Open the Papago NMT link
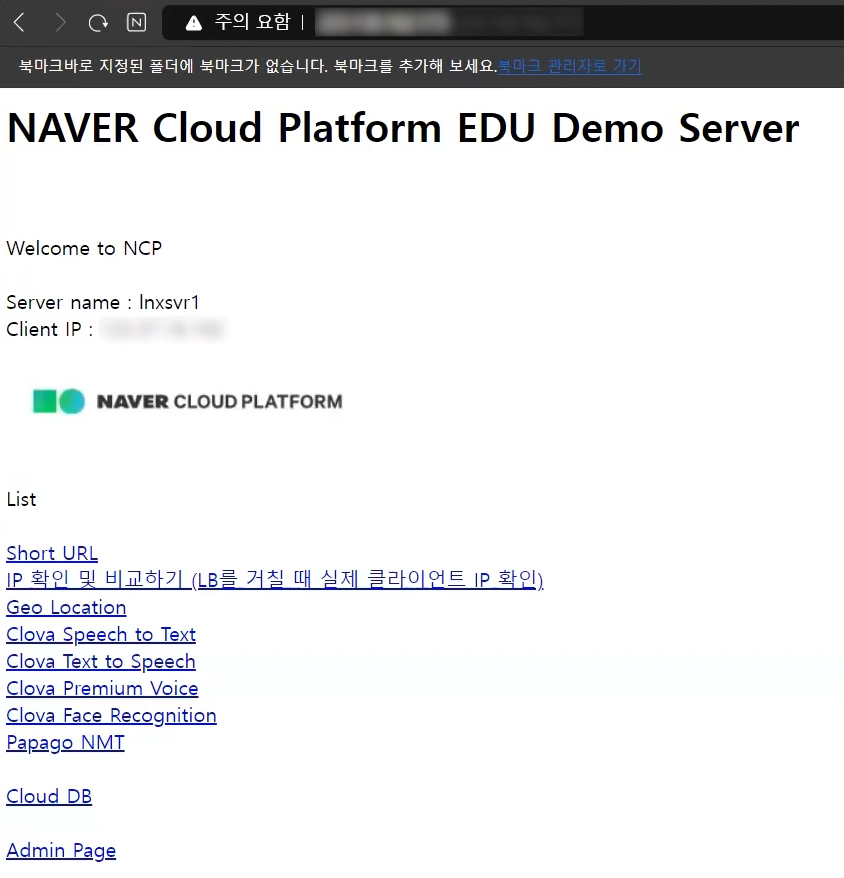The height and width of the screenshot is (878, 844). point(65,742)
